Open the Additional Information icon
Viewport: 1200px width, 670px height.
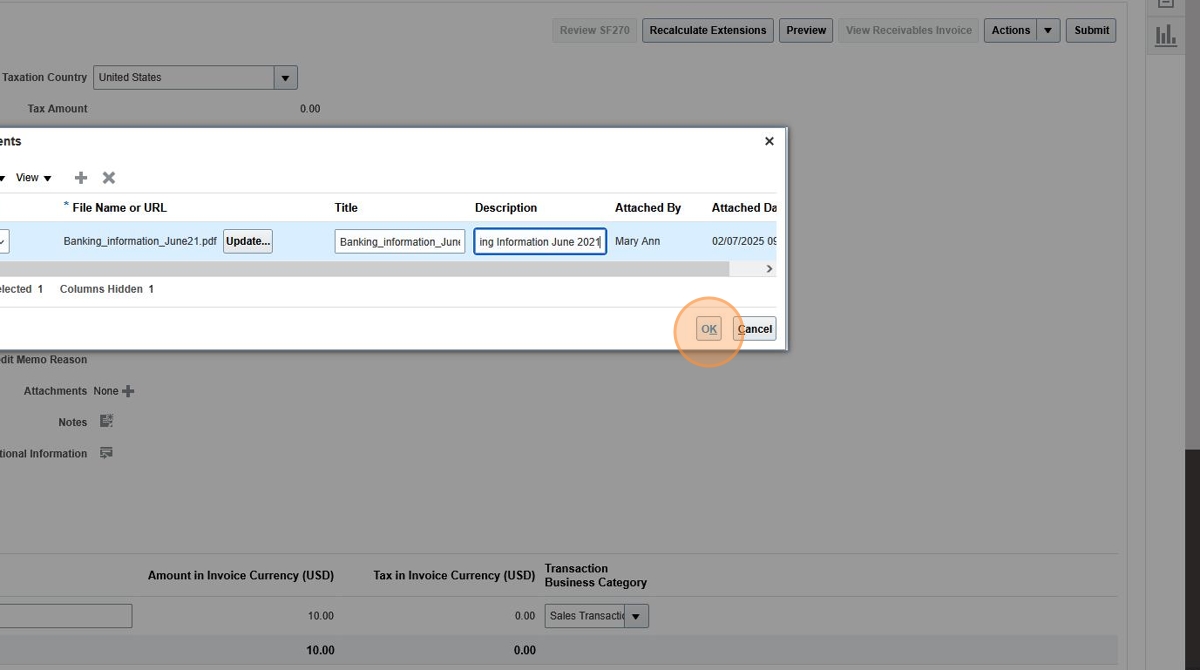106,453
